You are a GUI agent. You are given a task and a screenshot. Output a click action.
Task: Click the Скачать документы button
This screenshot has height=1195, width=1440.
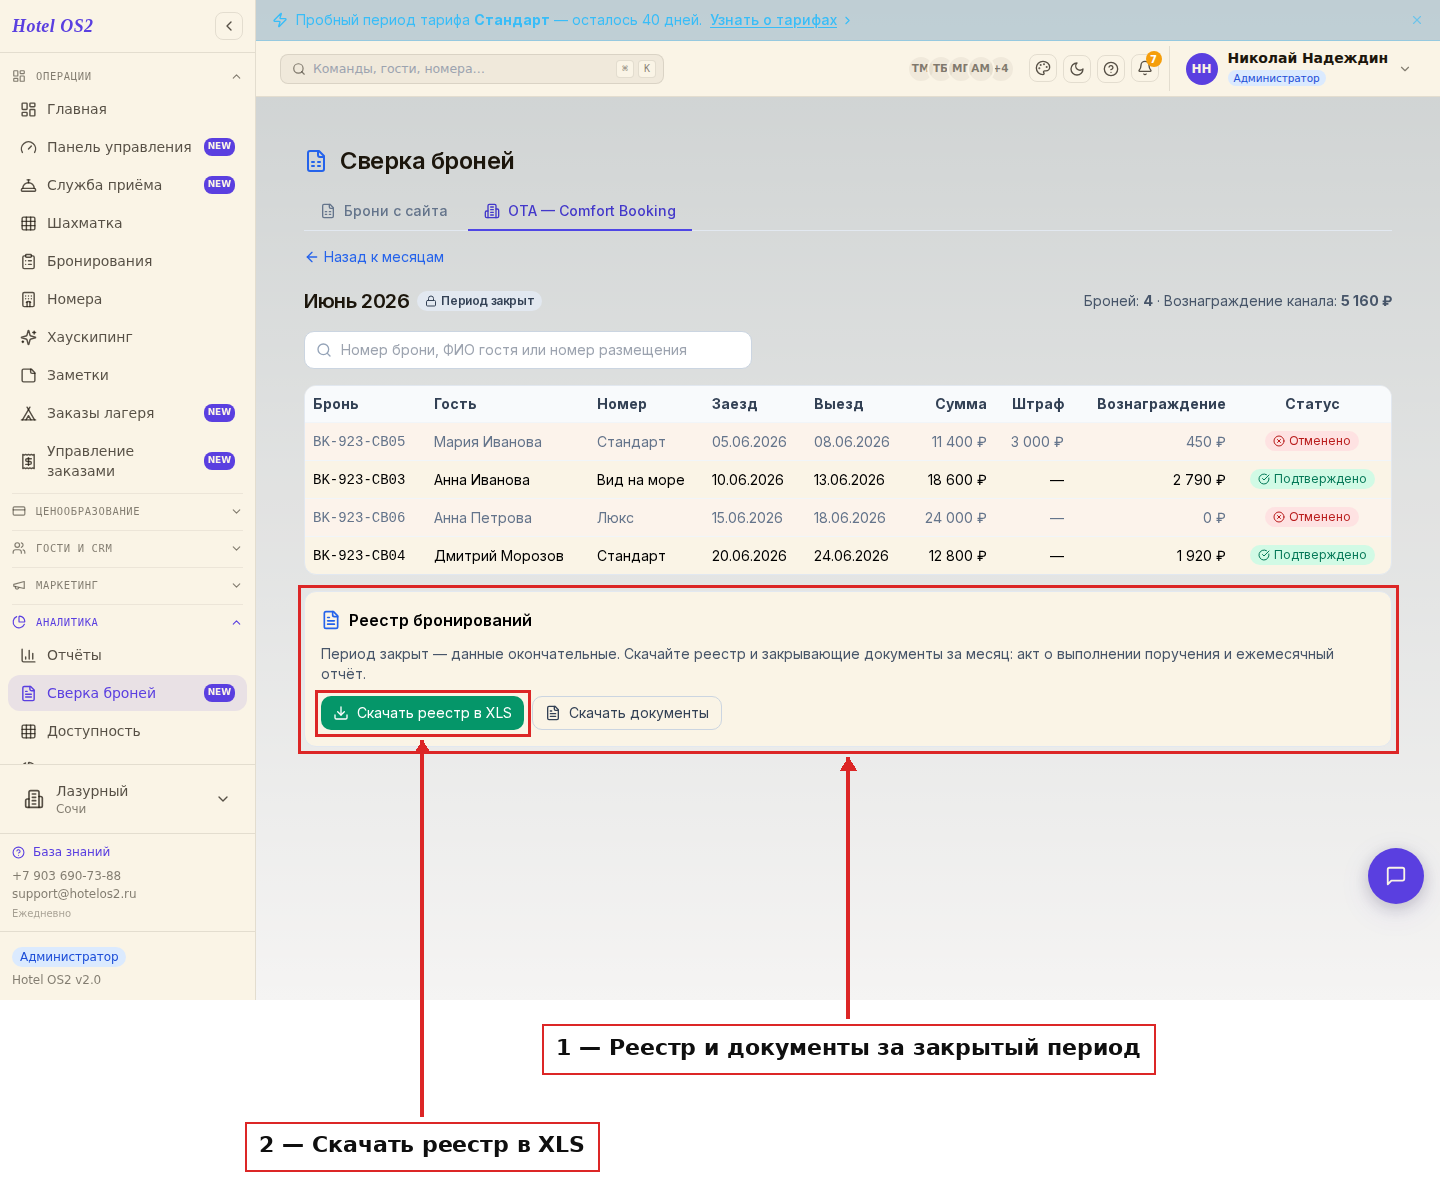[627, 713]
